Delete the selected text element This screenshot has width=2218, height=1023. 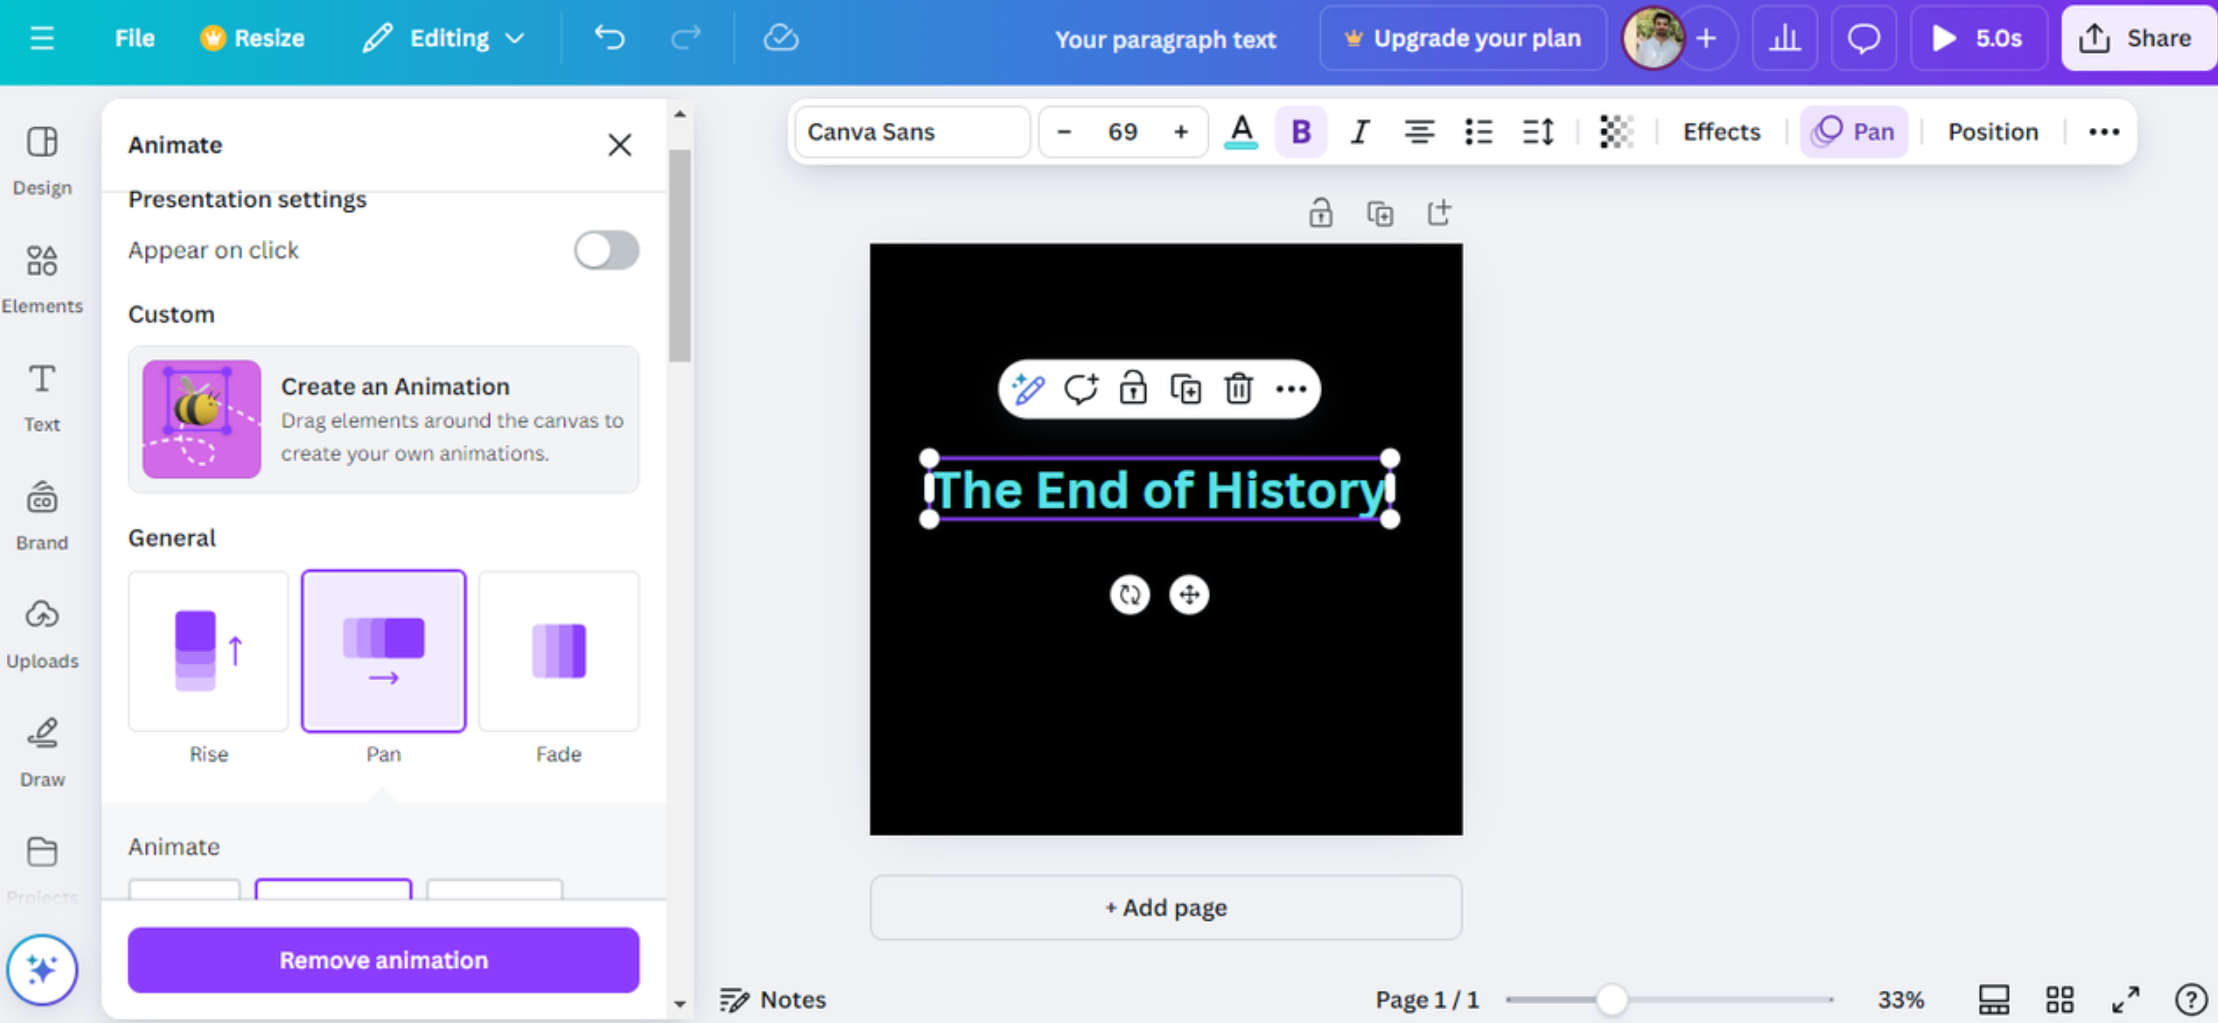pyautogui.click(x=1238, y=389)
